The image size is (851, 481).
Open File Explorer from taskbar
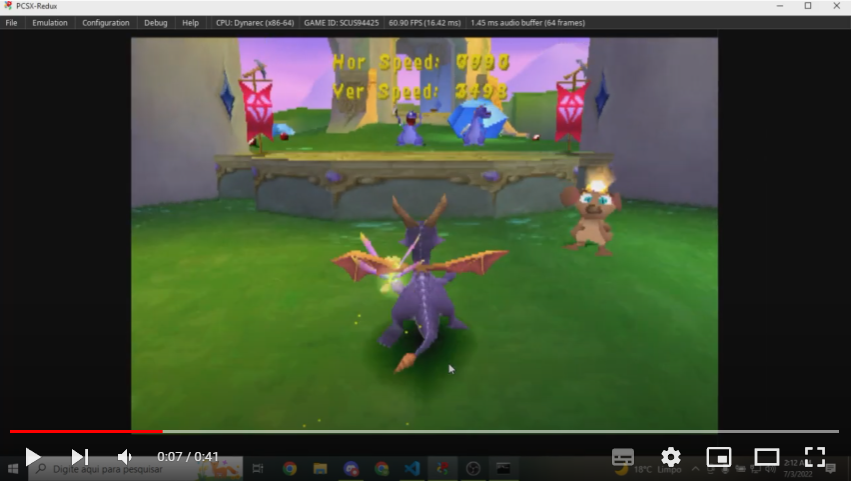(320, 469)
